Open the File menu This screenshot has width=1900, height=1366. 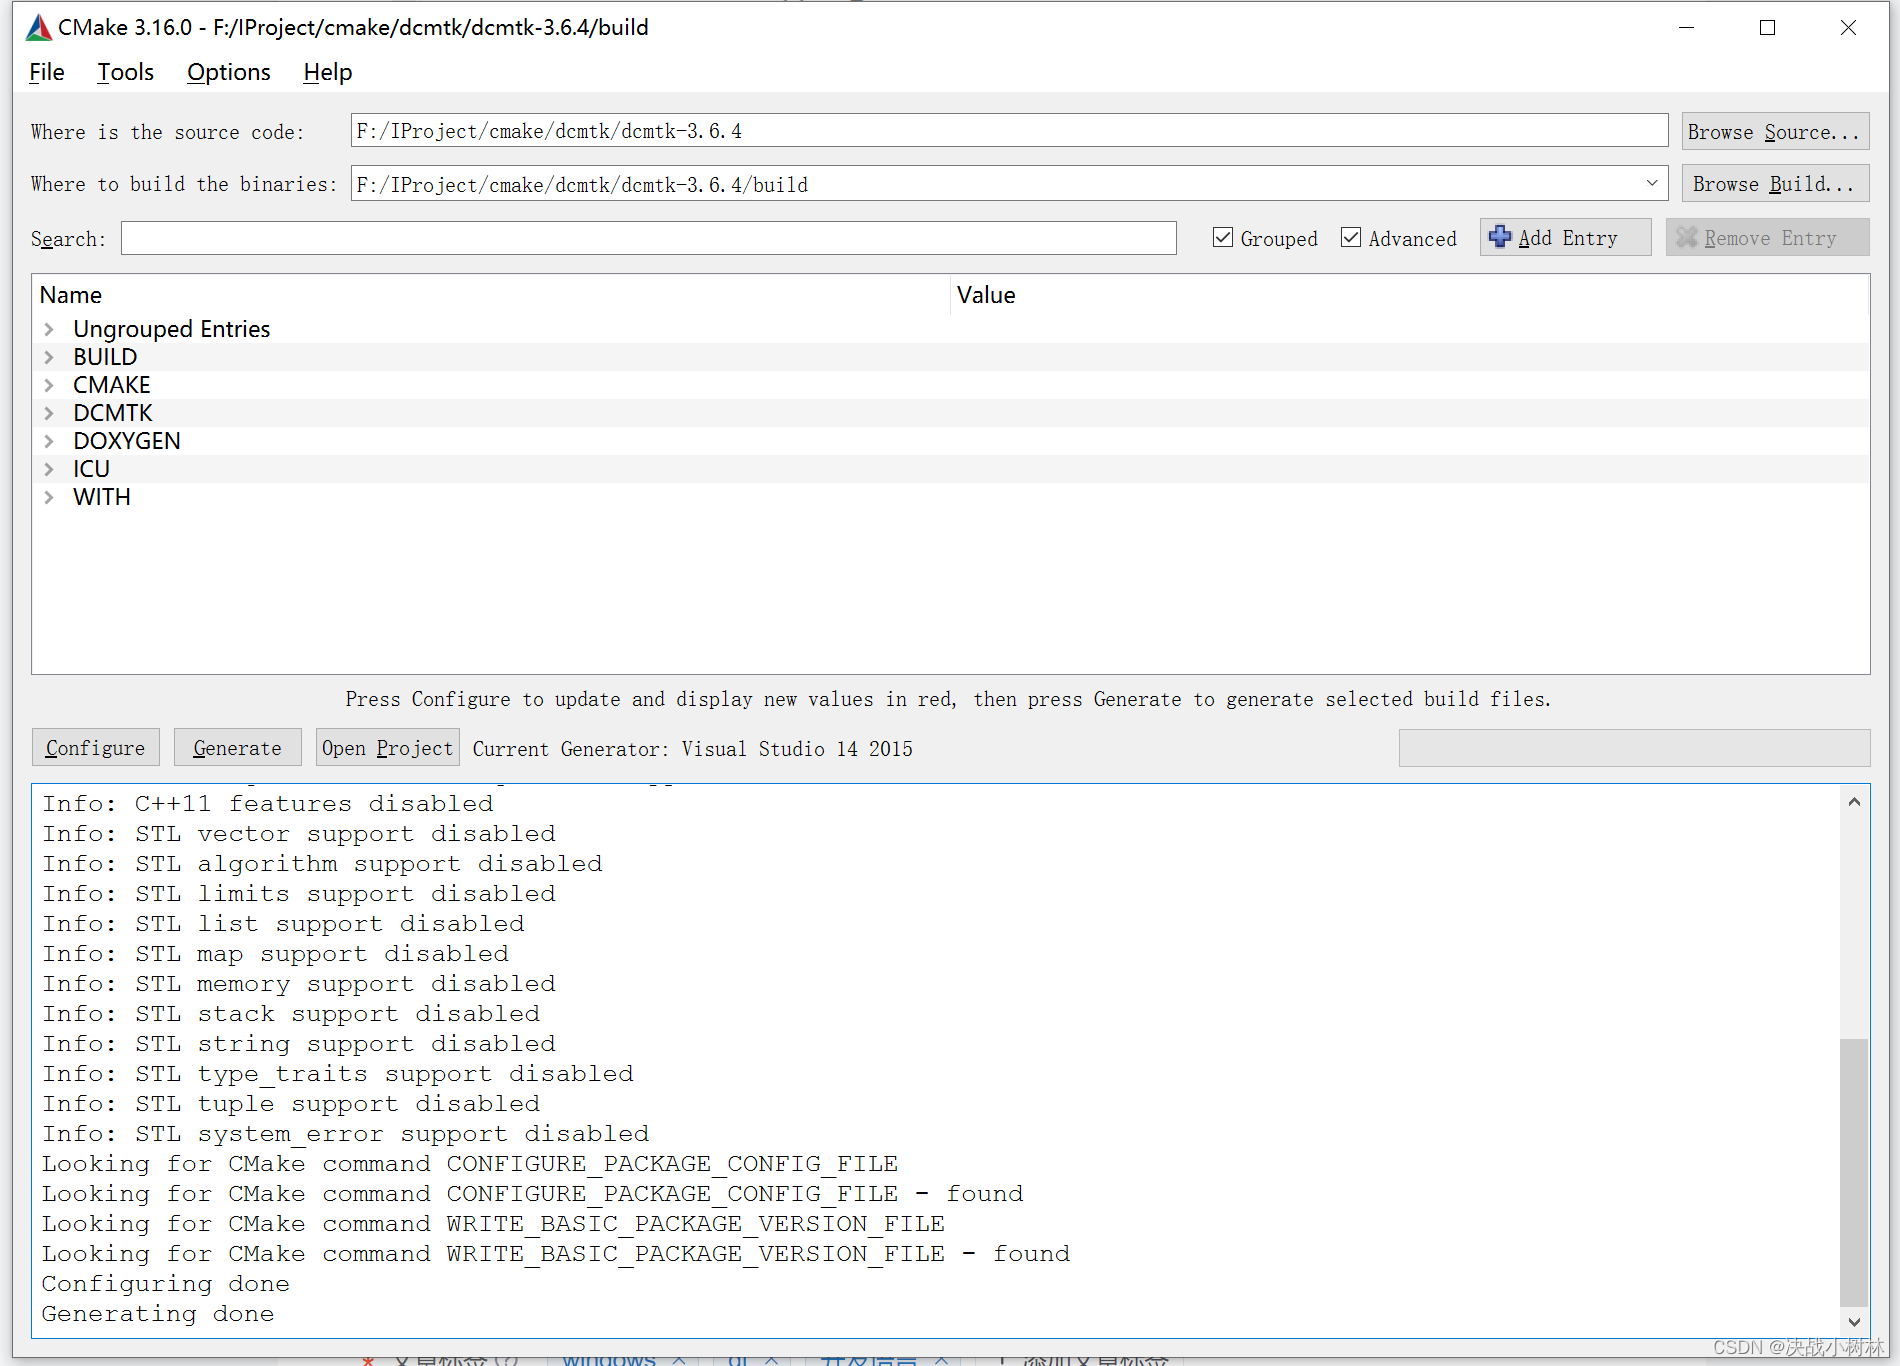(x=46, y=71)
